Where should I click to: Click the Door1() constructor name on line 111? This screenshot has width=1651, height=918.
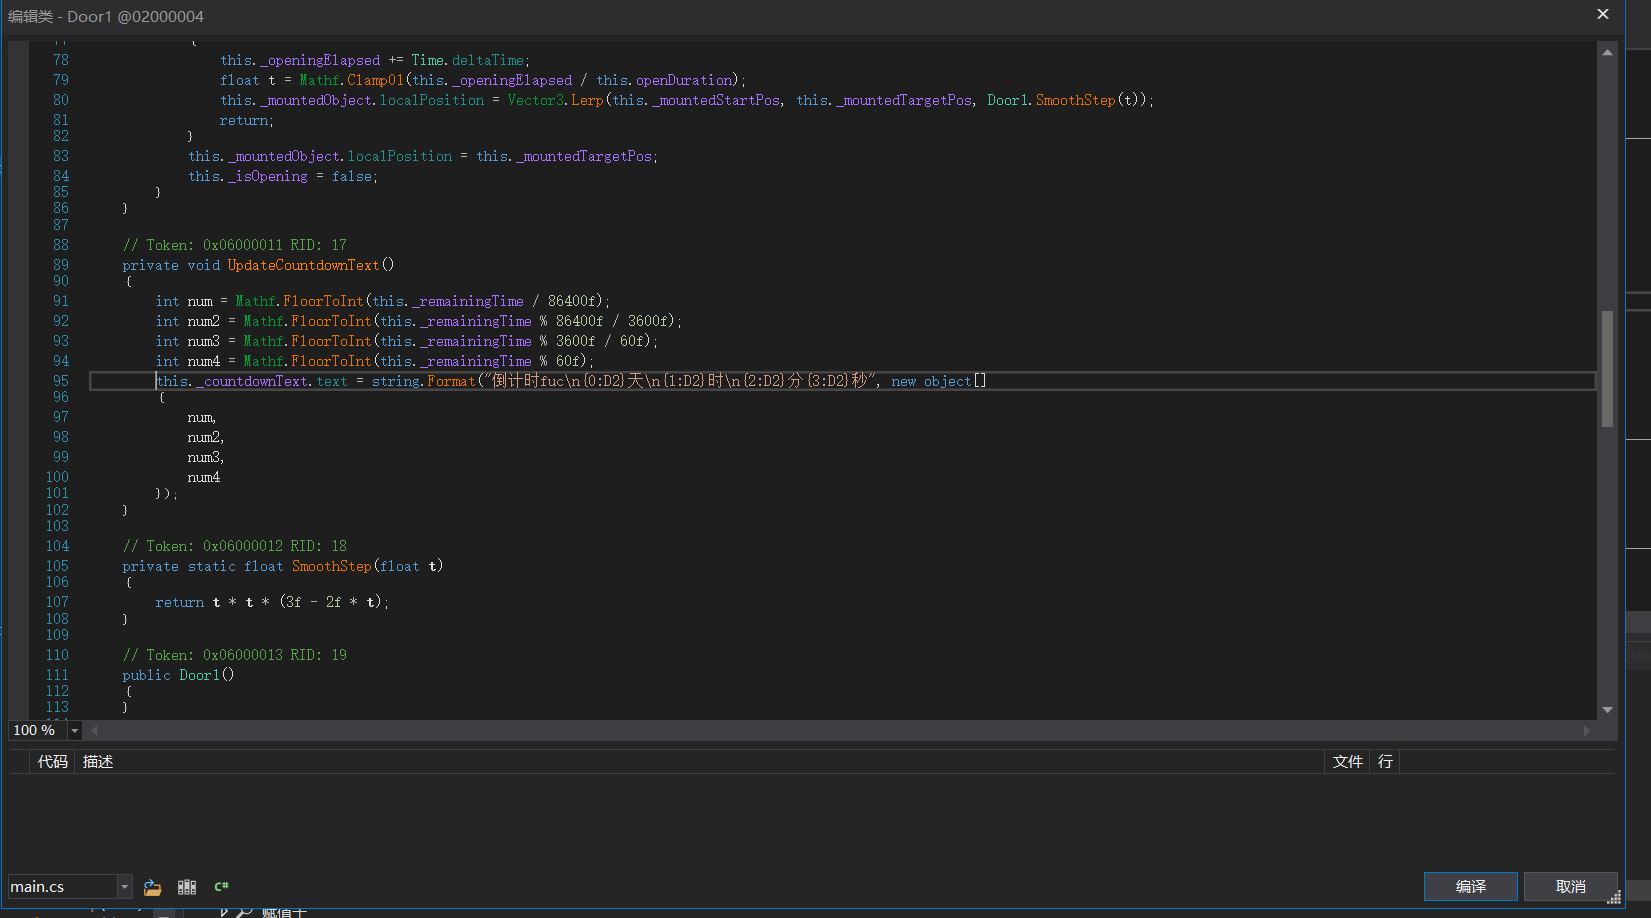pos(207,675)
